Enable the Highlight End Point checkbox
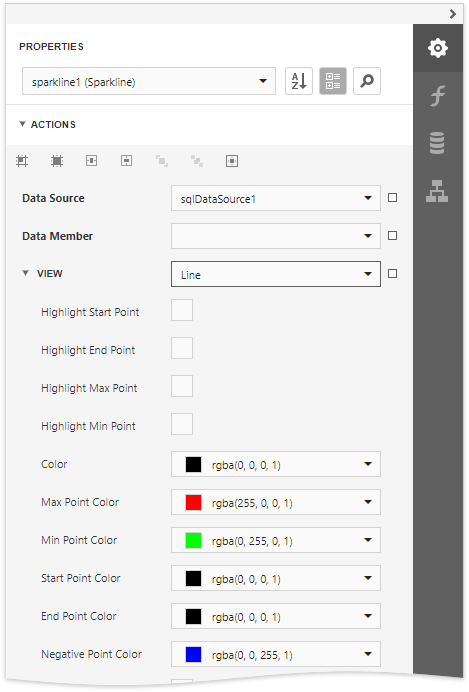Image resolution: width=469 pixels, height=692 pixels. pos(182,348)
